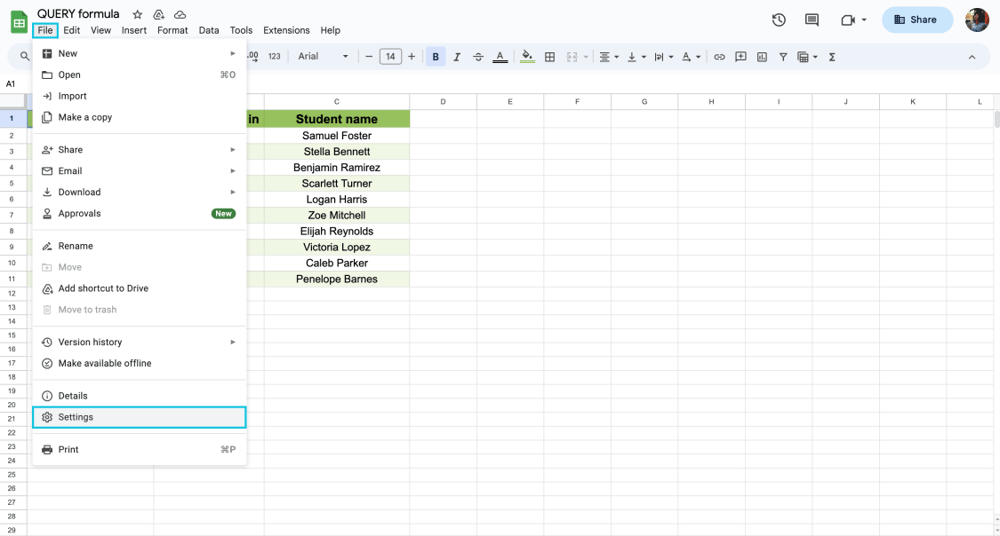Screen dimensions: 1000x536
Task: Star the QUERY formula document
Action: pyautogui.click(x=137, y=15)
